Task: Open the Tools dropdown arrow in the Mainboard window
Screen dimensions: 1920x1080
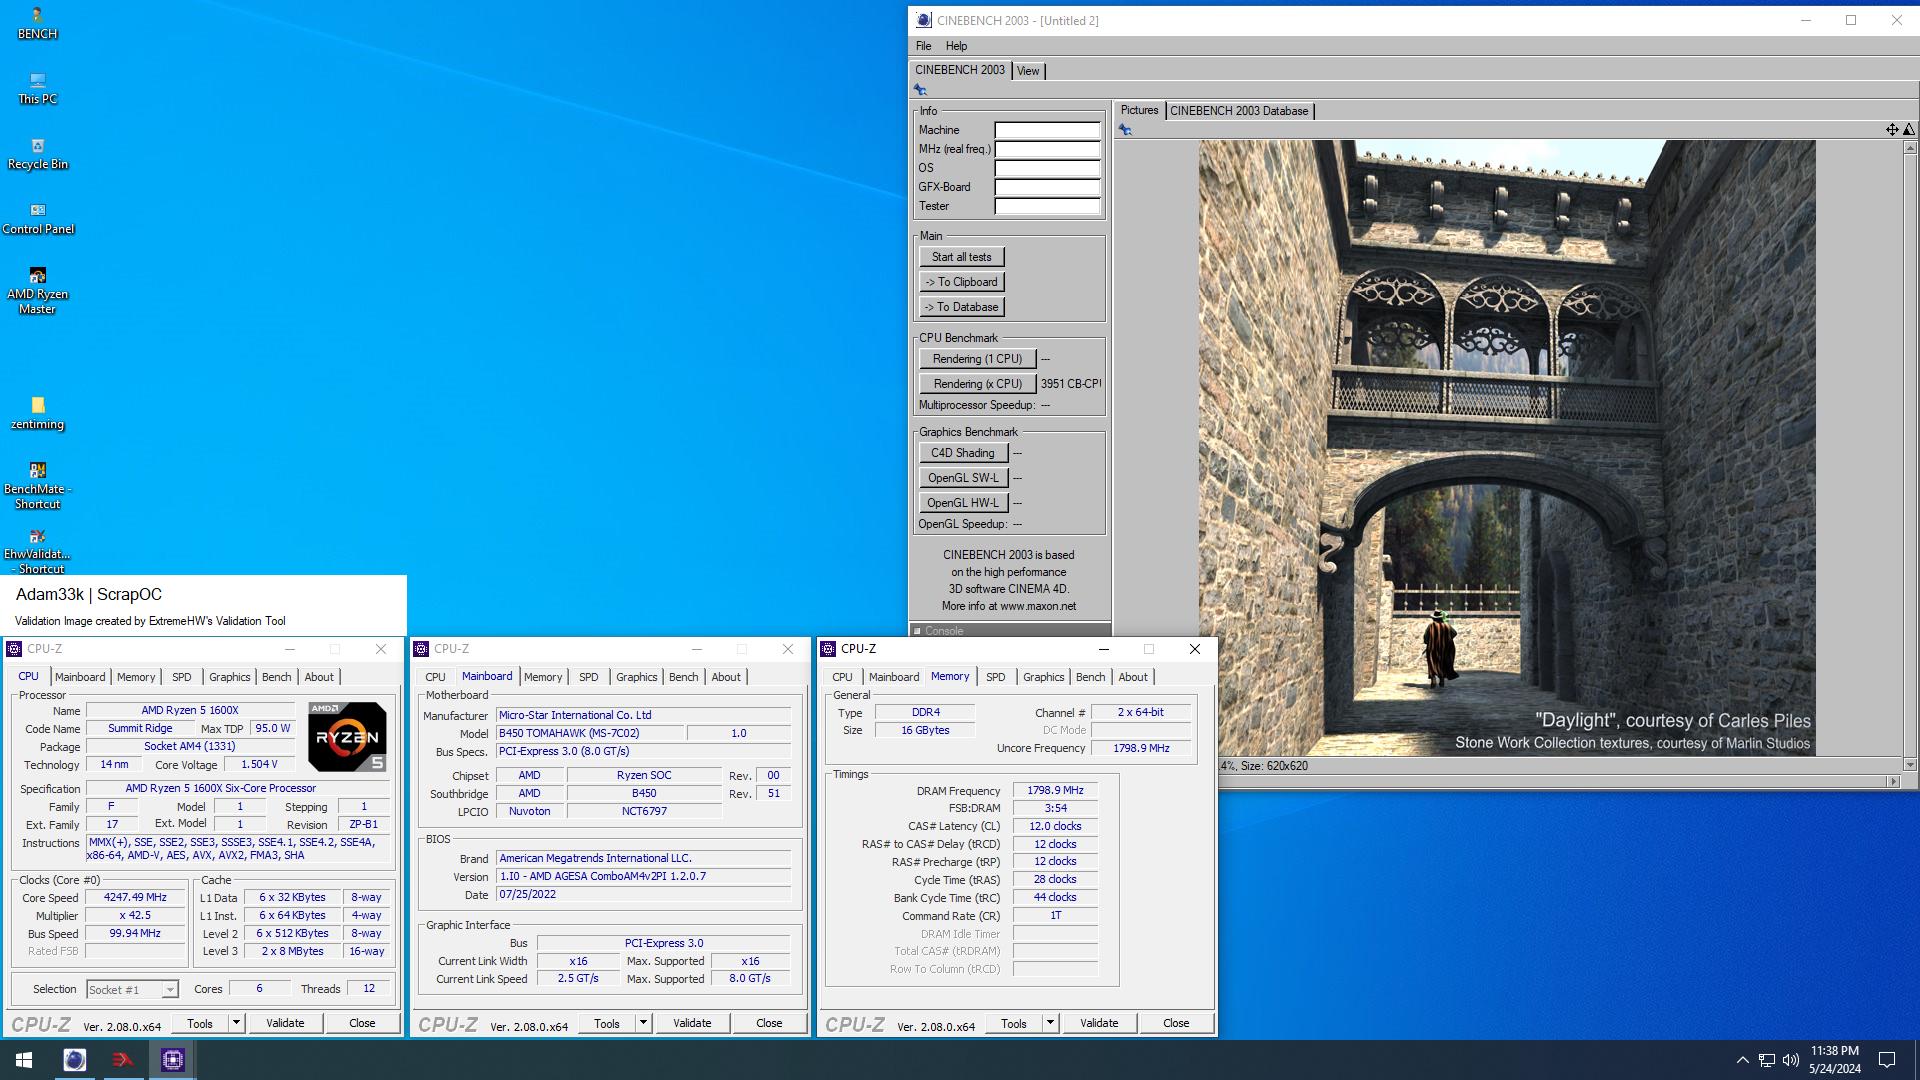Action: 644,1023
